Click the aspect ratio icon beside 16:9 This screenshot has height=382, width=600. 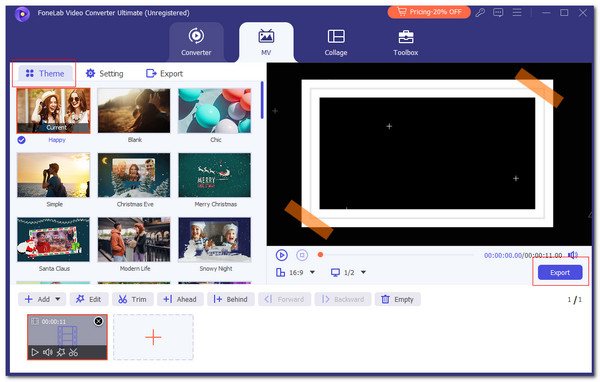(x=280, y=273)
